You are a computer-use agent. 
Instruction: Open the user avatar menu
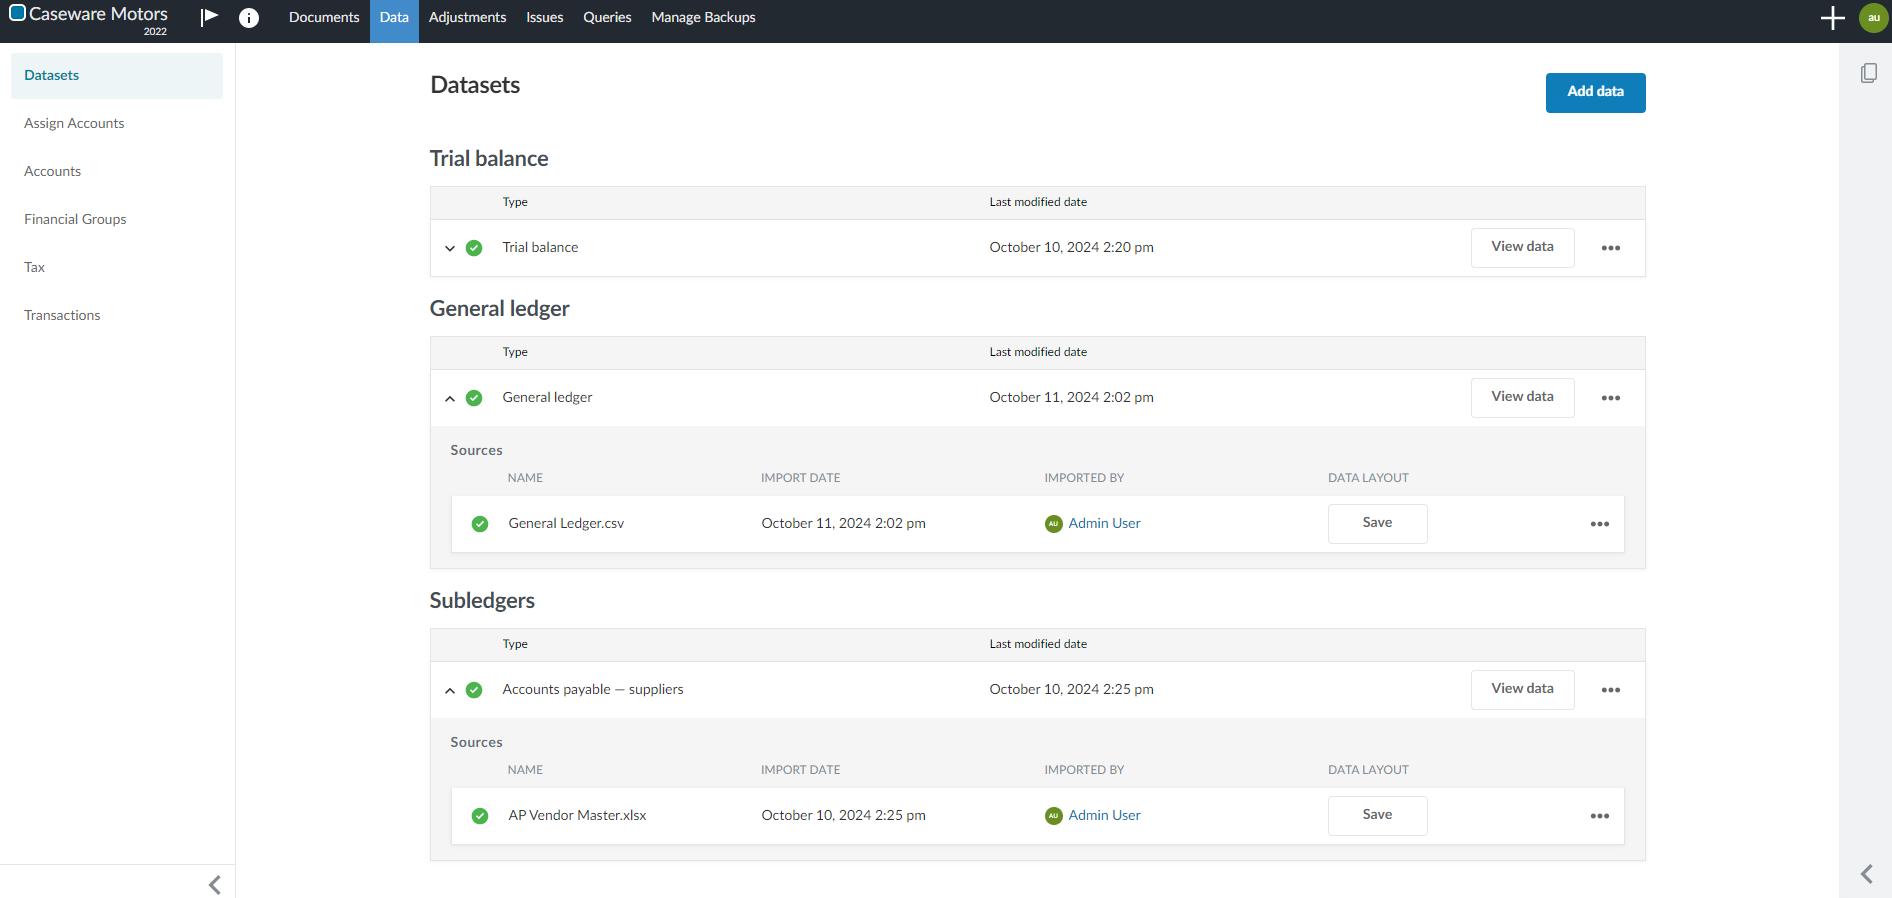1873,18
